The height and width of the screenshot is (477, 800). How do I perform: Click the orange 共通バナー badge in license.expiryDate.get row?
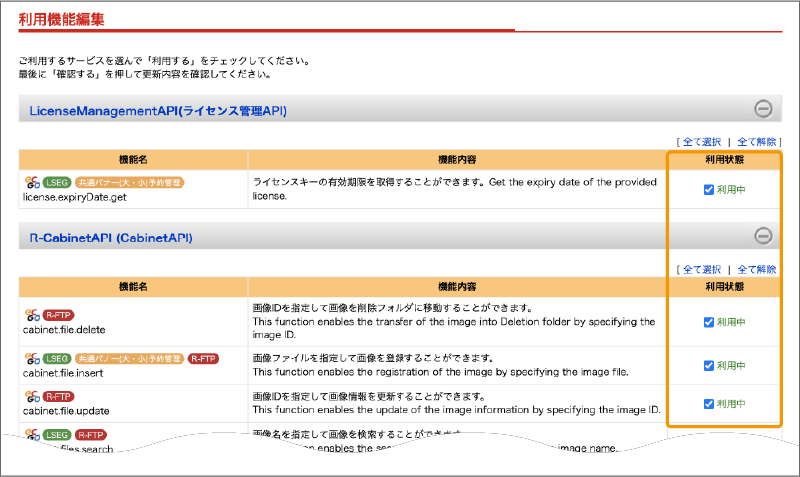click(130, 183)
